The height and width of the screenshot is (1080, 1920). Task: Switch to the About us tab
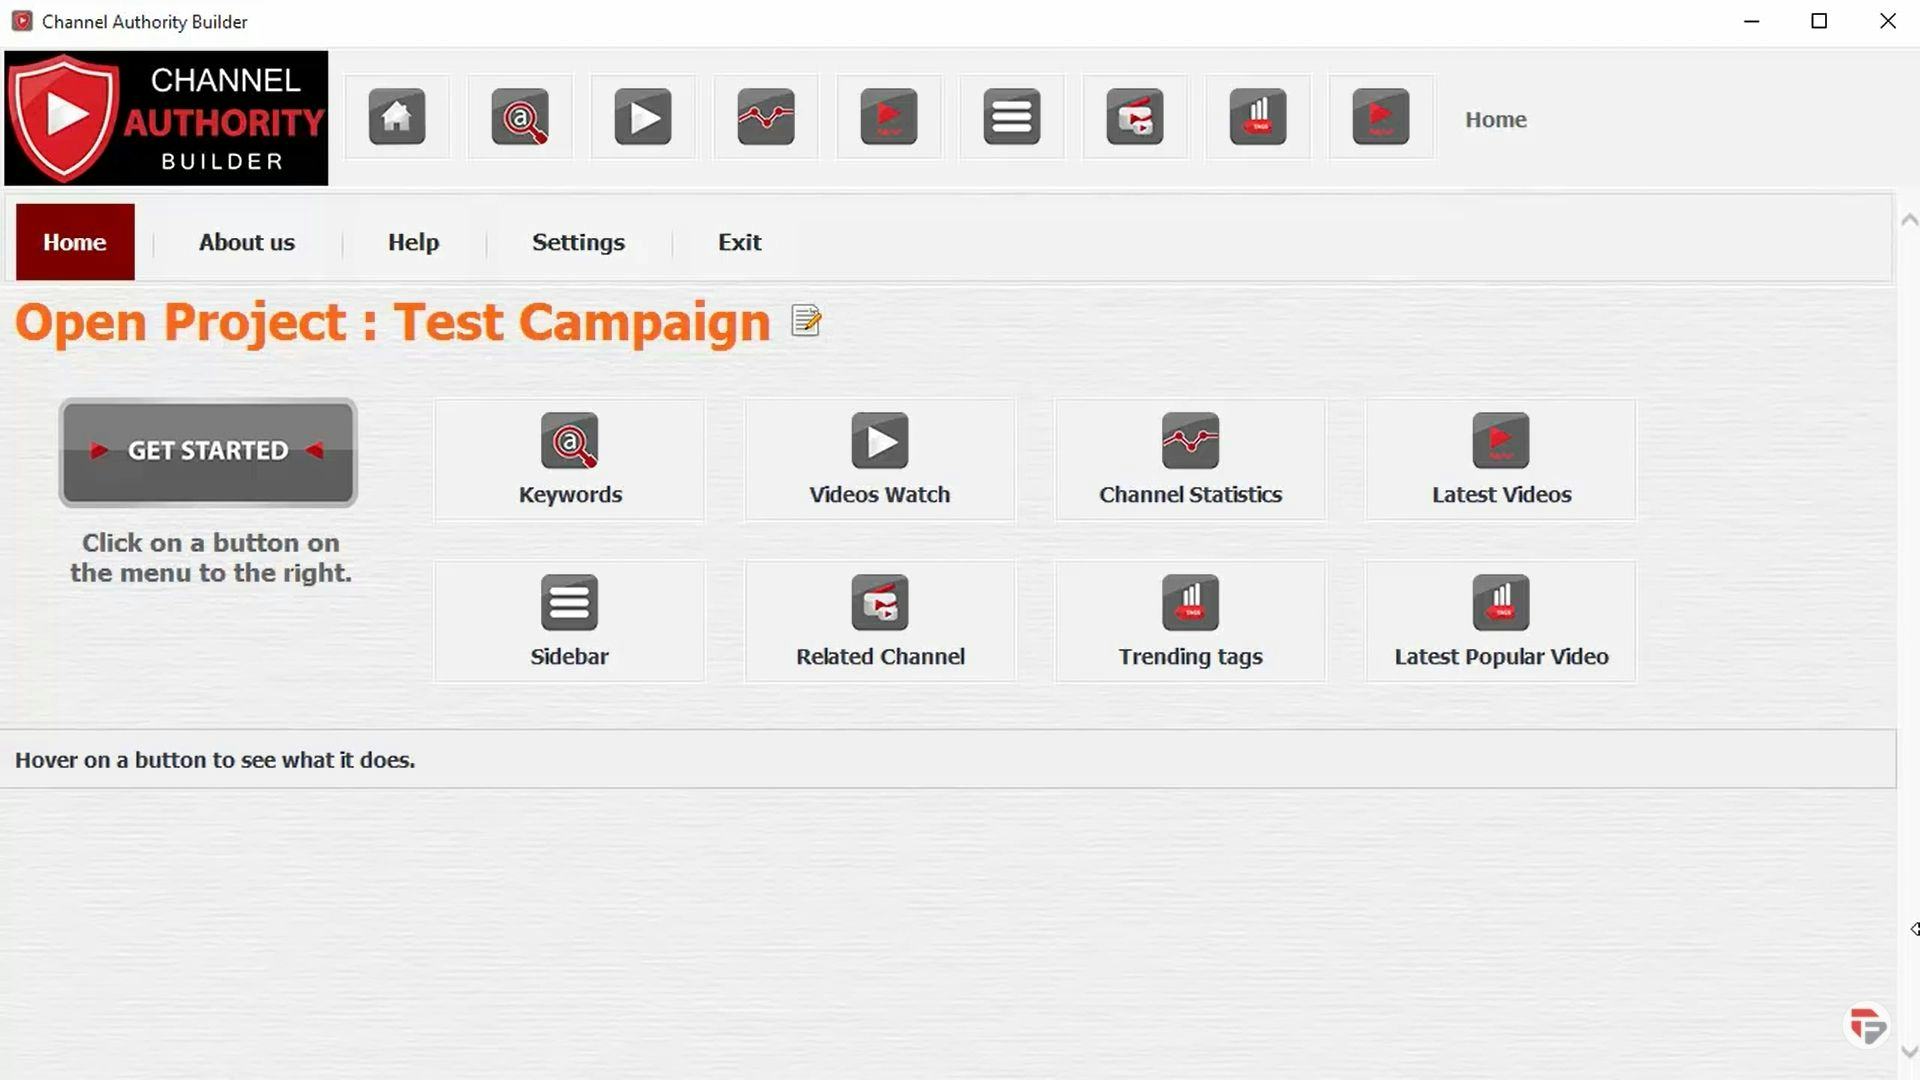tap(246, 242)
